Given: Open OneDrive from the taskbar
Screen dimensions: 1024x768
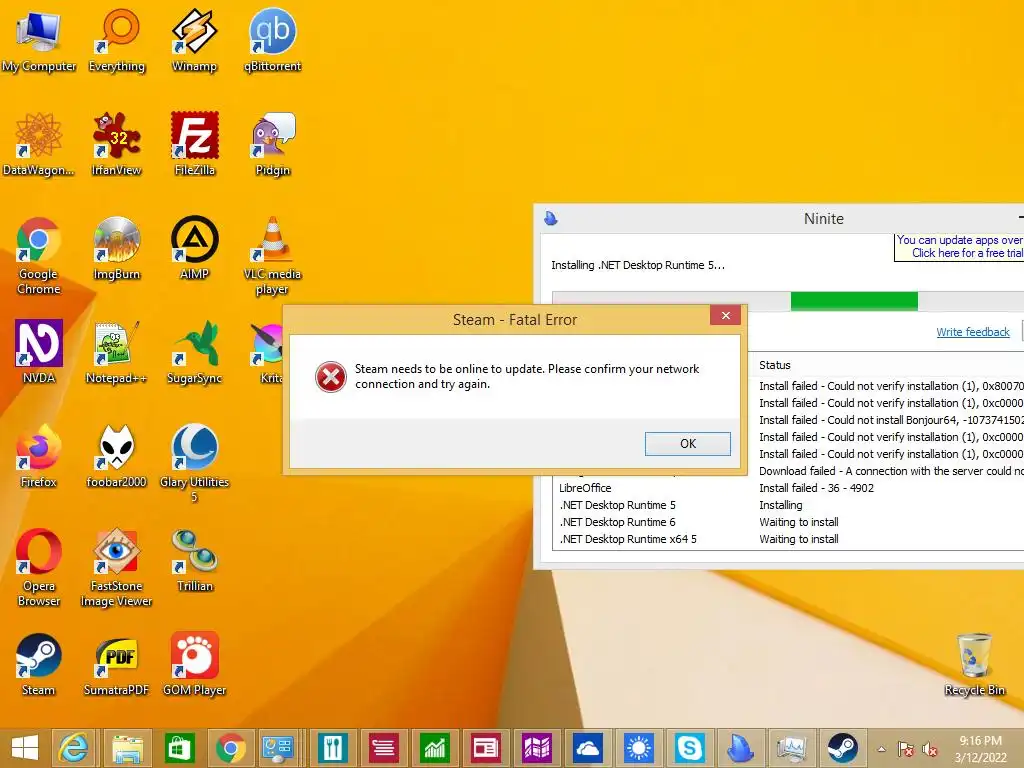Looking at the screenshot, I should pyautogui.click(x=588, y=748).
